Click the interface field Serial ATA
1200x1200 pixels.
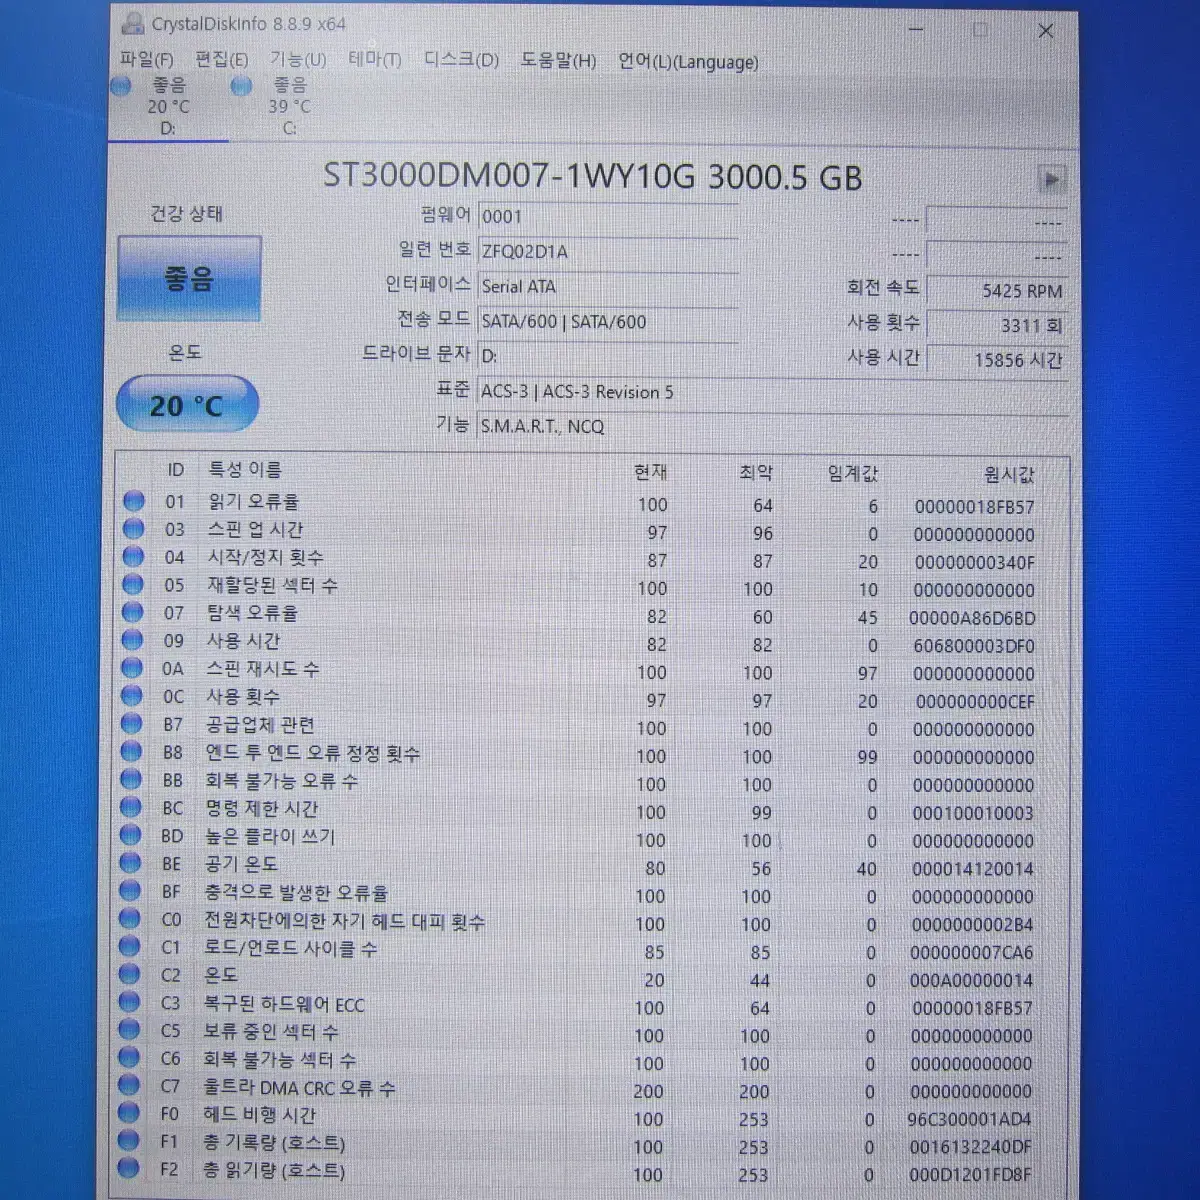608,287
